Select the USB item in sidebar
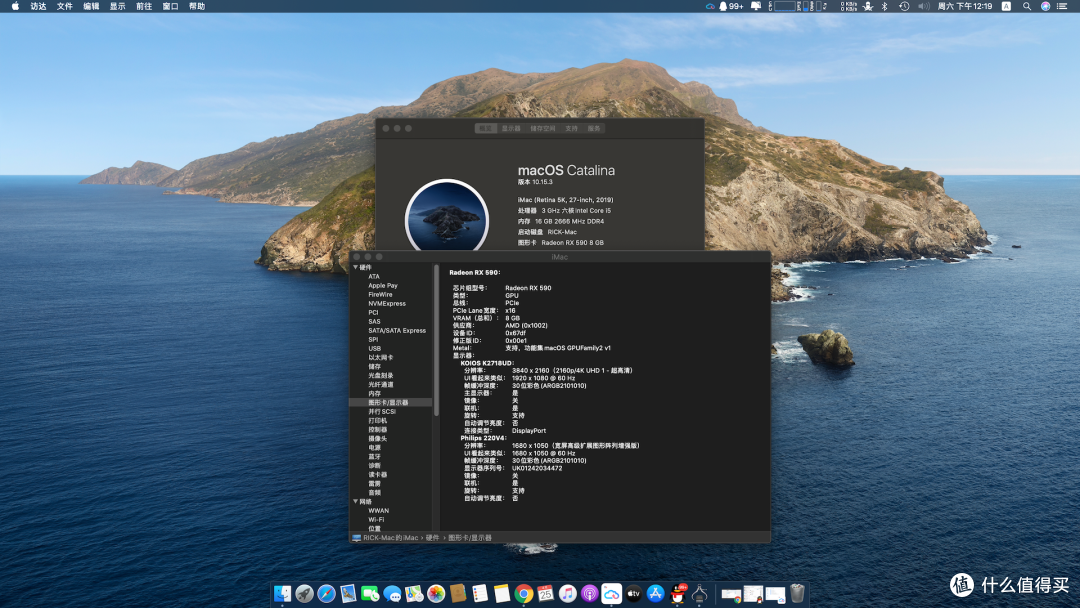Viewport: 1080px width, 608px height. [374, 348]
